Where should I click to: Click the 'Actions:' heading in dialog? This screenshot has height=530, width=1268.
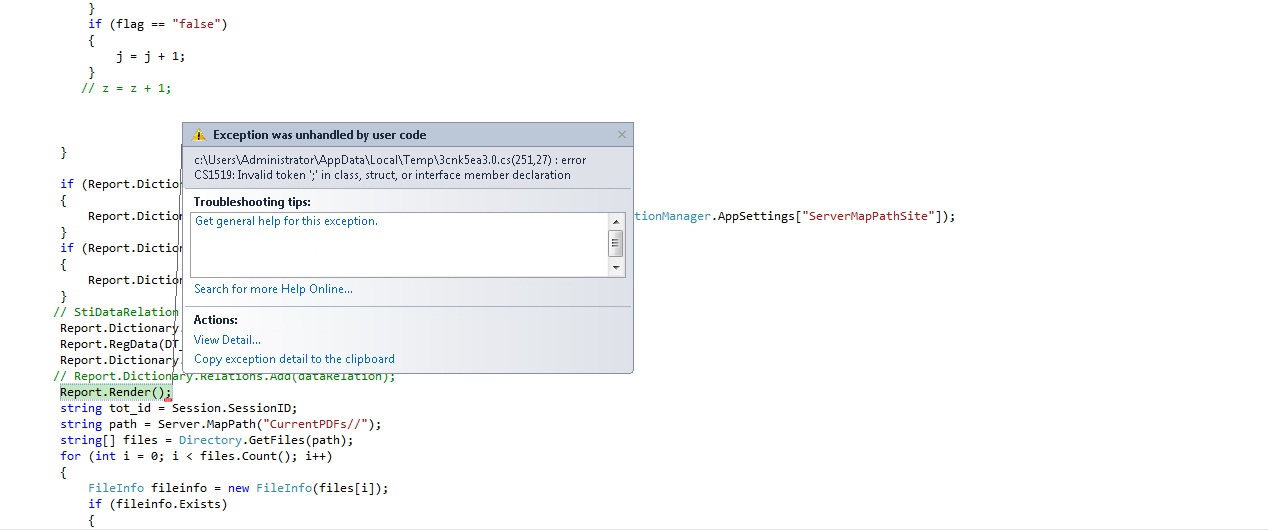[216, 320]
